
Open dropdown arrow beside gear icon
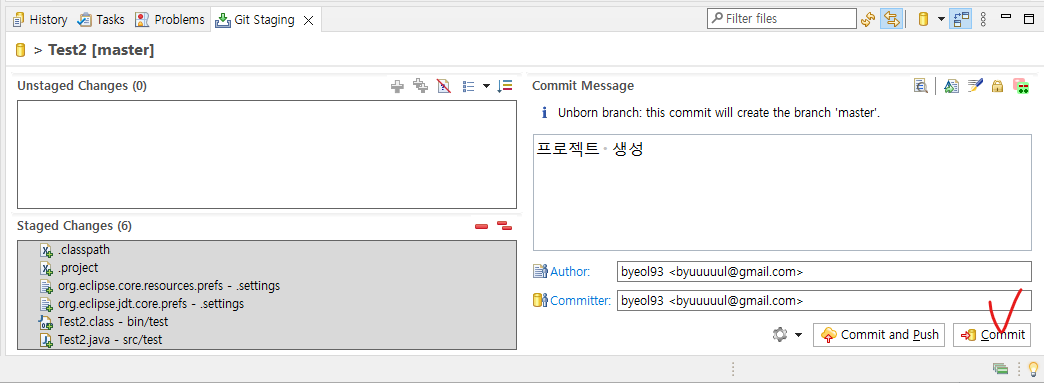click(x=798, y=335)
